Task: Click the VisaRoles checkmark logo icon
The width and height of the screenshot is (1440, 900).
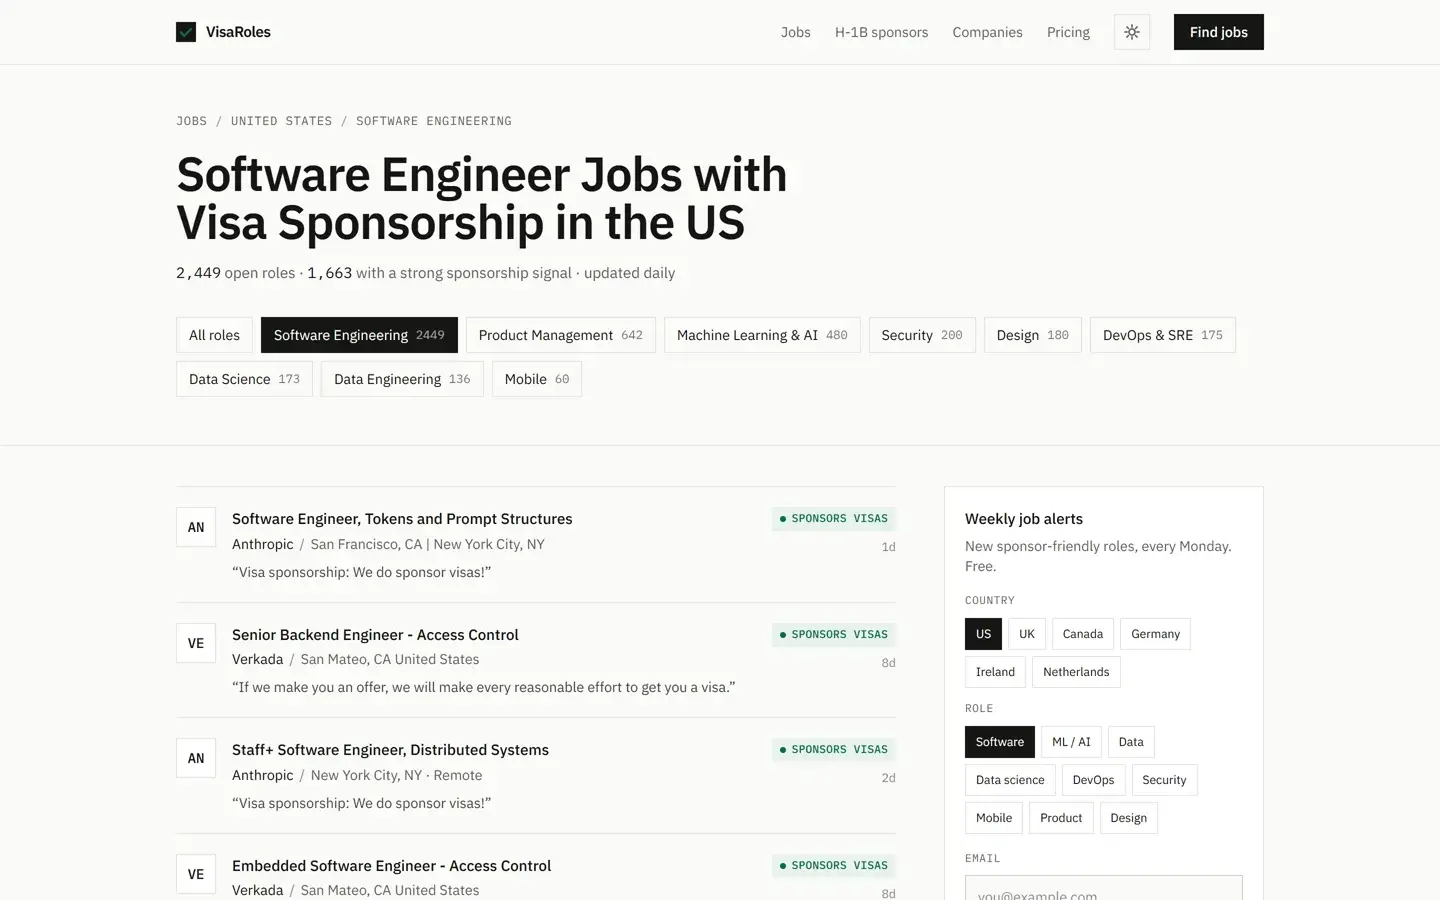Action: pos(186,32)
